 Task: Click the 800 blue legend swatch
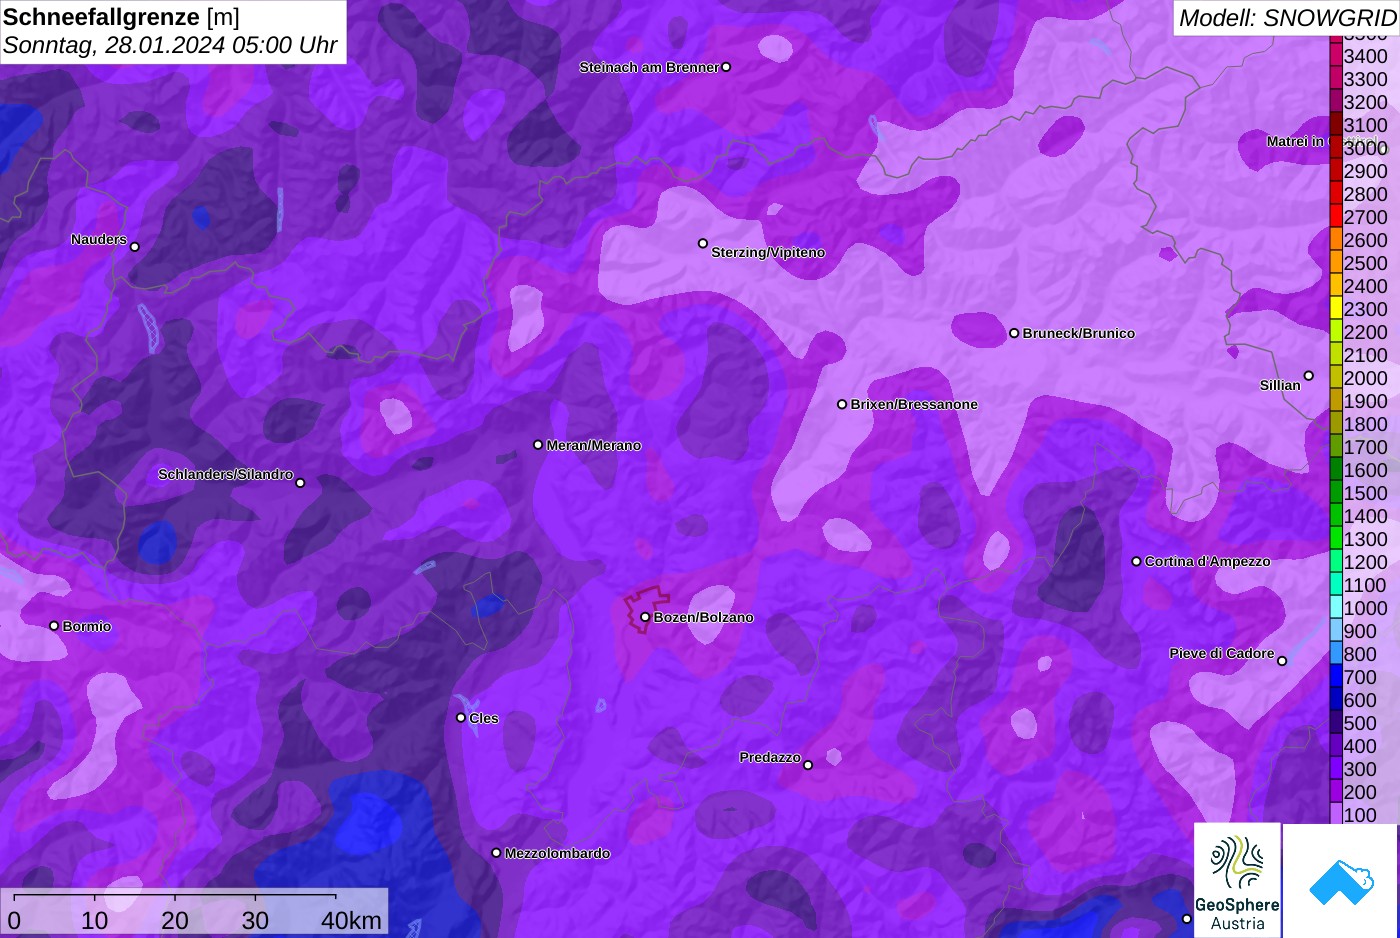pos(1335,653)
